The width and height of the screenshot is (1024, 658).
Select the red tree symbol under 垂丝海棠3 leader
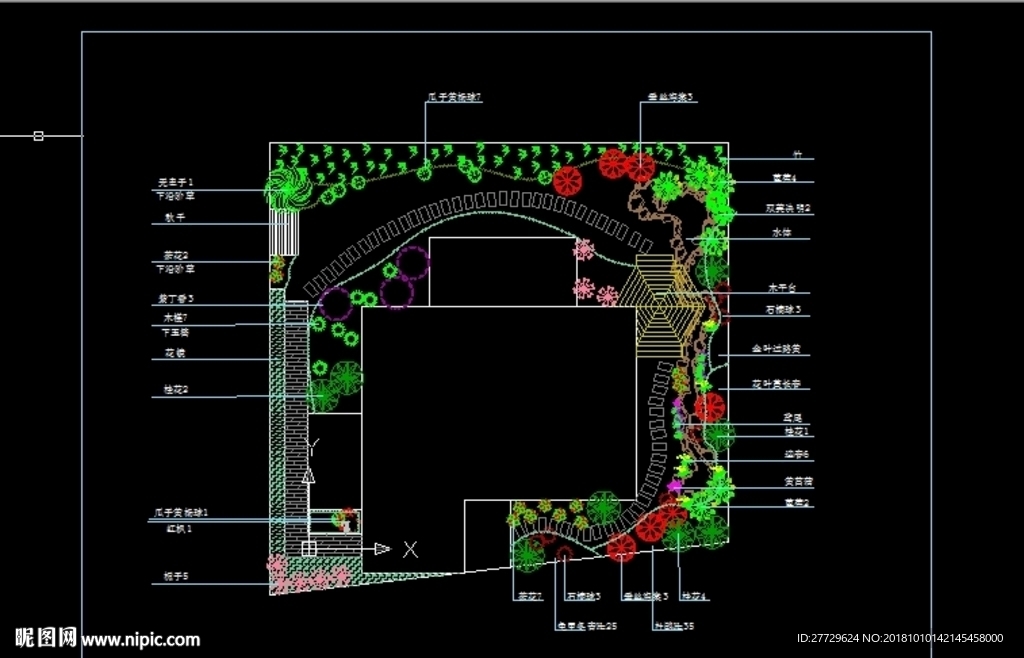pos(640,168)
